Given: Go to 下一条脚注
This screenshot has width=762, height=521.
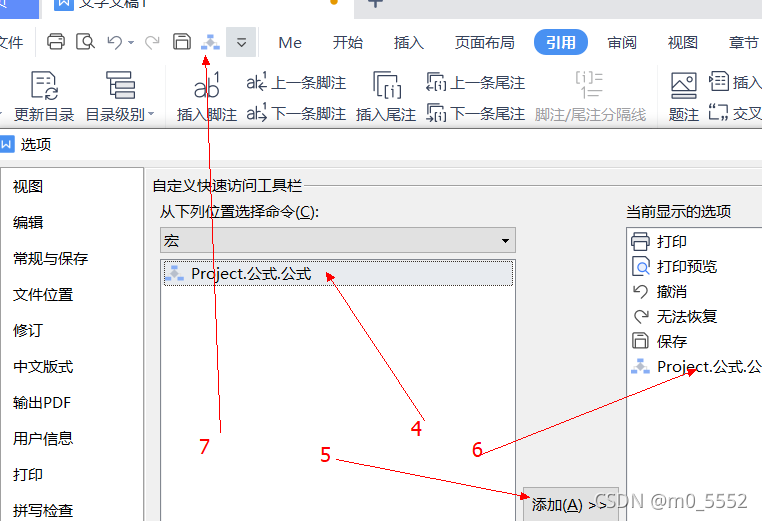Looking at the screenshot, I should tap(296, 114).
